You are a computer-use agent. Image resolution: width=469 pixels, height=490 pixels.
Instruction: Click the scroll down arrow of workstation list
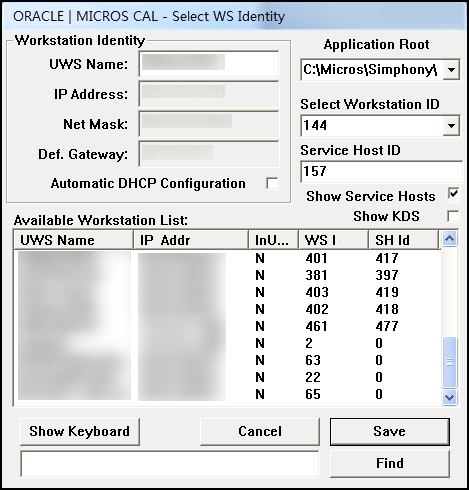[449, 397]
